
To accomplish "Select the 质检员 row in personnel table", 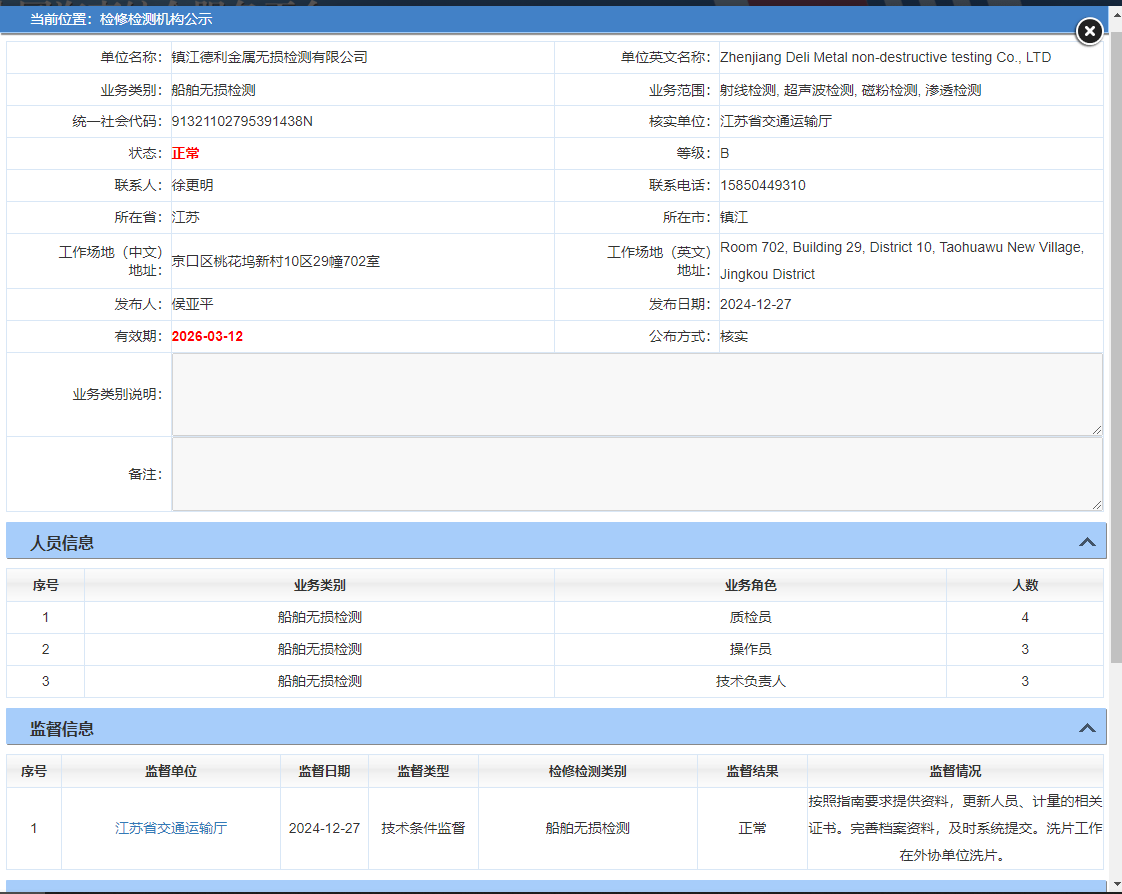I will [x=750, y=617].
